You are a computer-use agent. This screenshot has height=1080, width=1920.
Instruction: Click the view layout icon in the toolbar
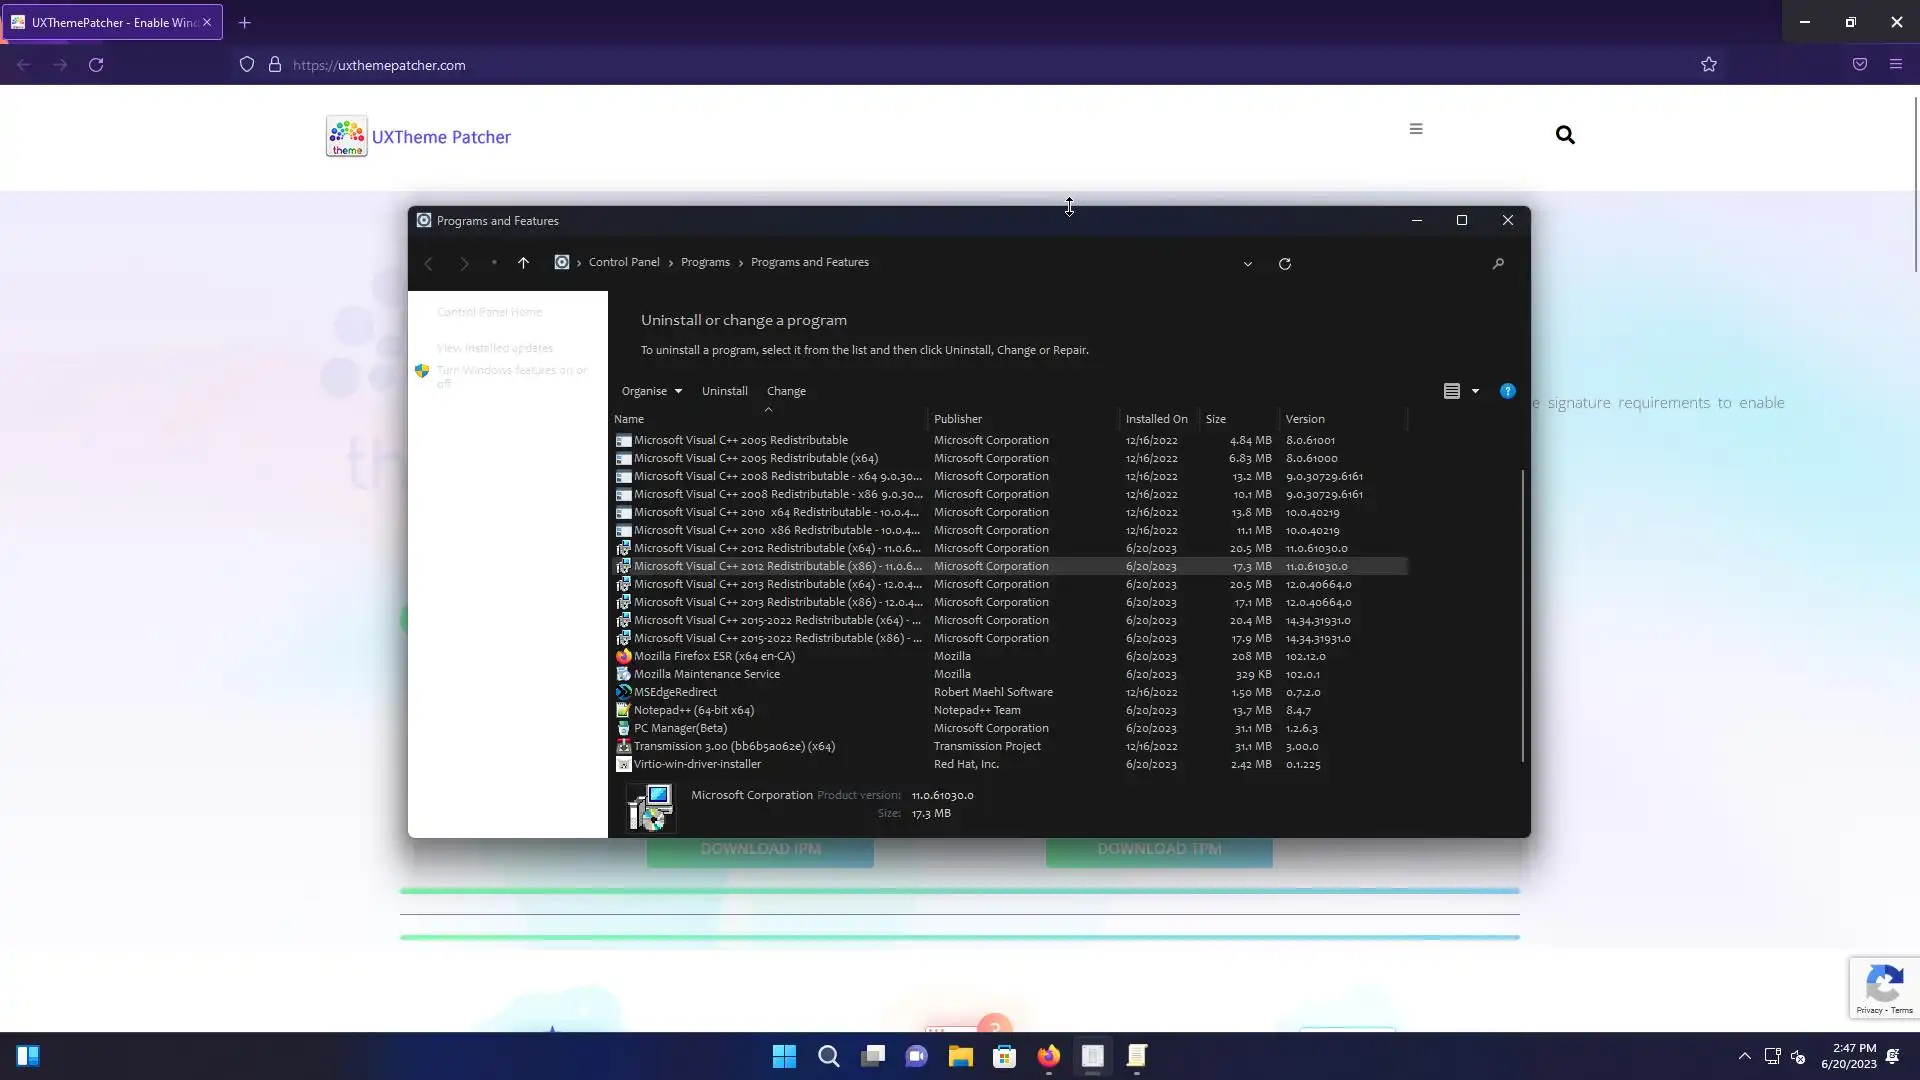pos(1452,391)
